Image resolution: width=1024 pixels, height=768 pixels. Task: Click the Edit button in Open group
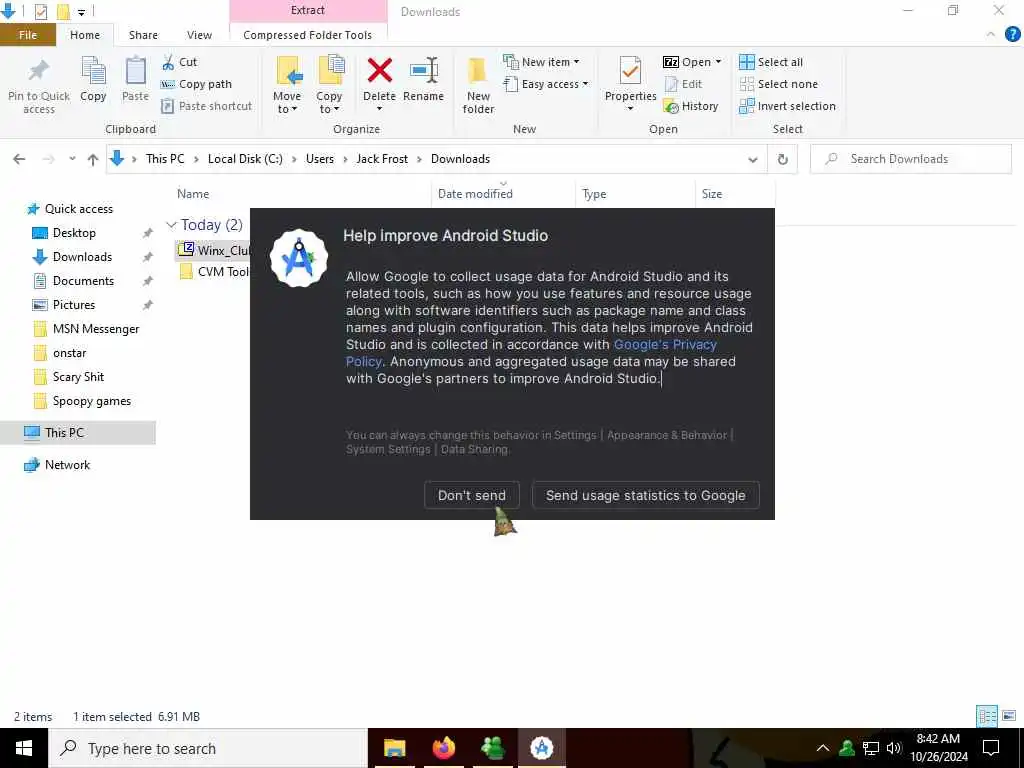tap(683, 84)
